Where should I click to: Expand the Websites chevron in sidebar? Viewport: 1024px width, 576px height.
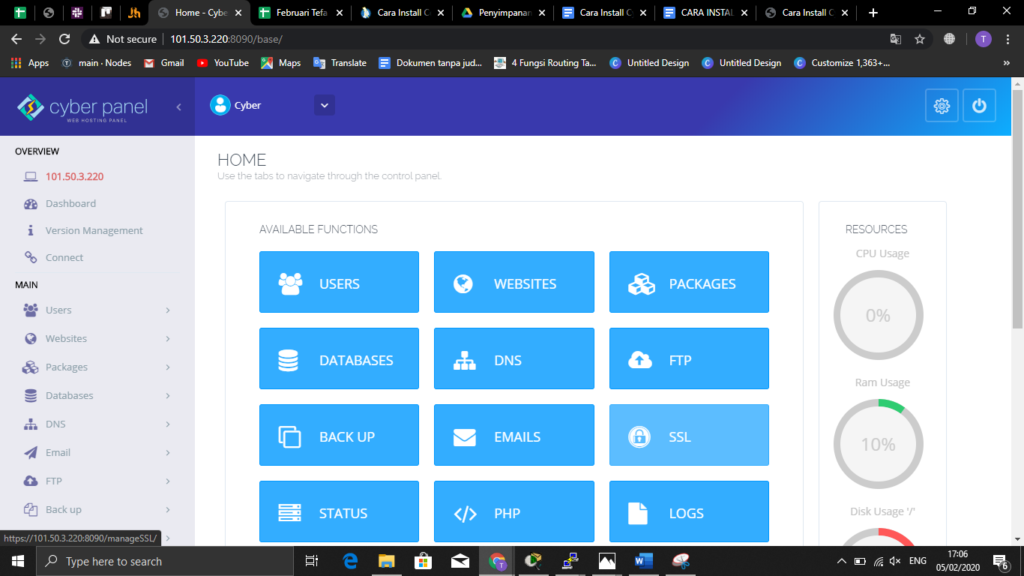pos(168,339)
